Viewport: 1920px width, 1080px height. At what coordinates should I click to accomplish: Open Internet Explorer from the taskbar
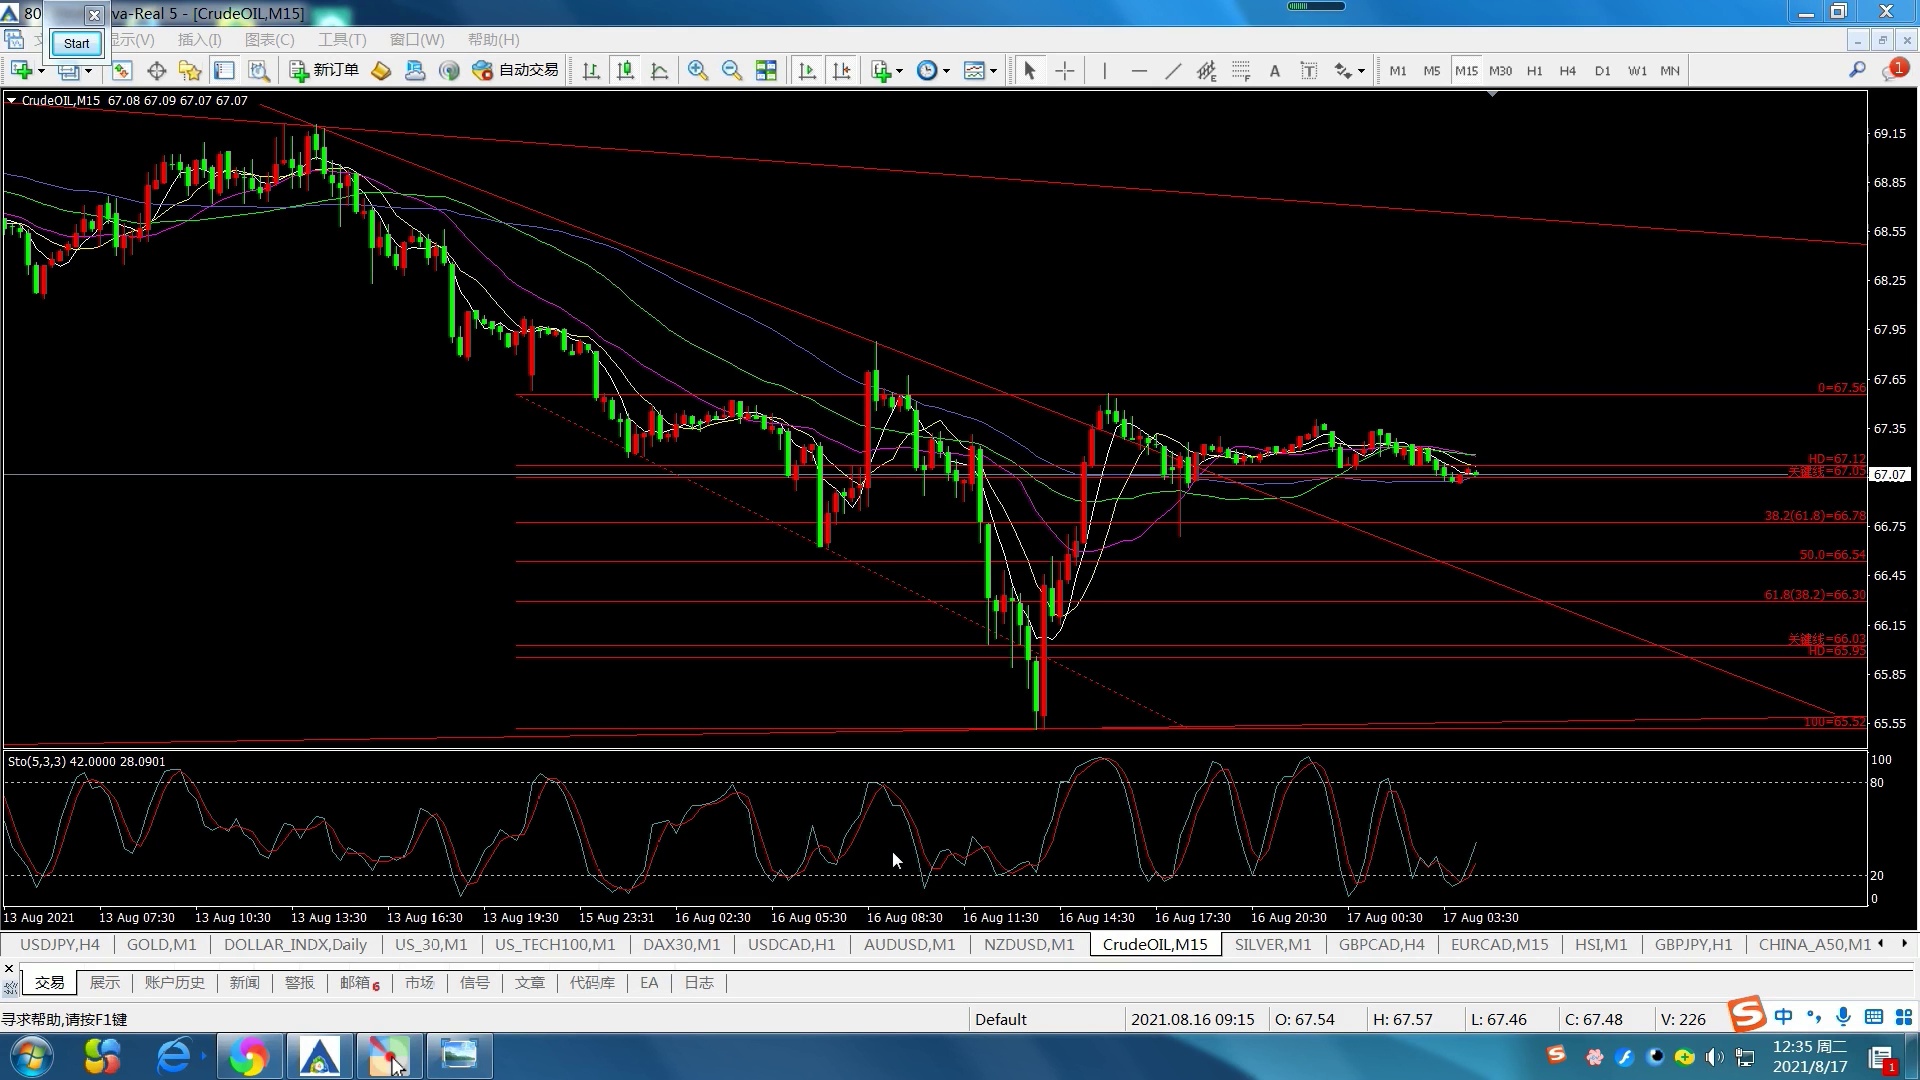pos(174,1056)
